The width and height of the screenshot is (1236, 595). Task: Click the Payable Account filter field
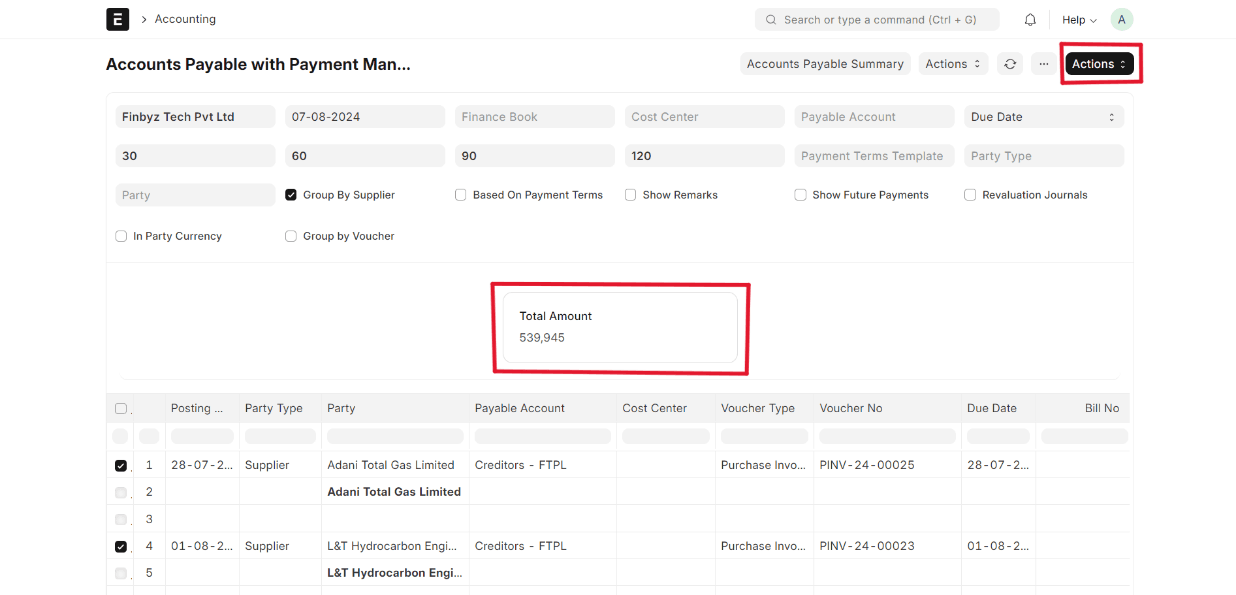[875, 117]
